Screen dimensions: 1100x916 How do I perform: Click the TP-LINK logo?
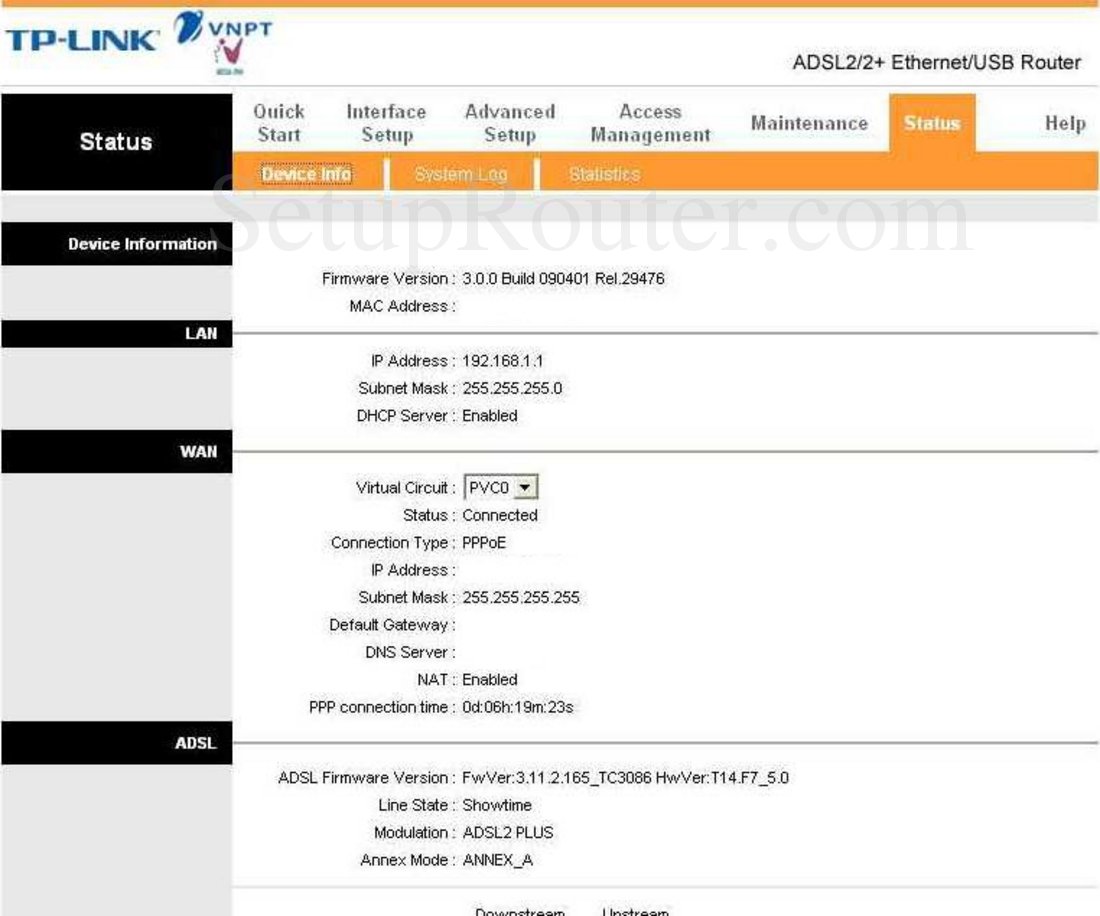click(81, 40)
